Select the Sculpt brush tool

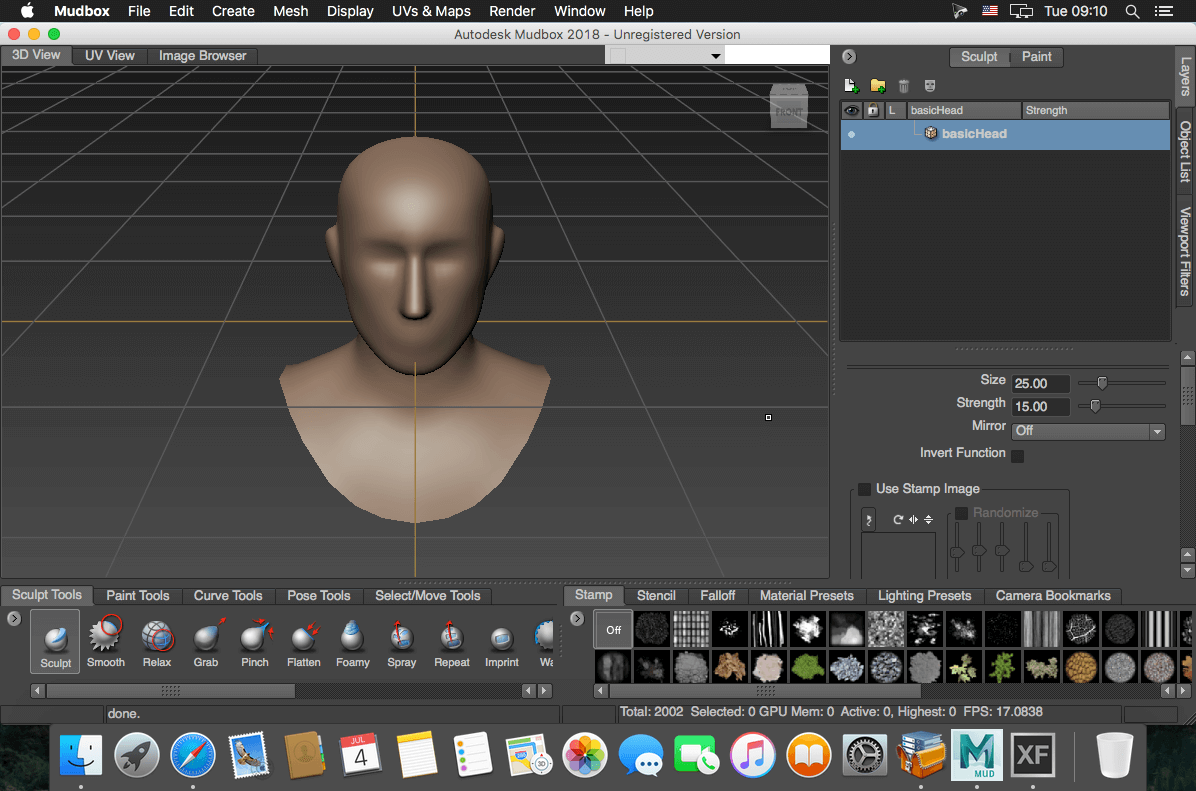[x=55, y=641]
